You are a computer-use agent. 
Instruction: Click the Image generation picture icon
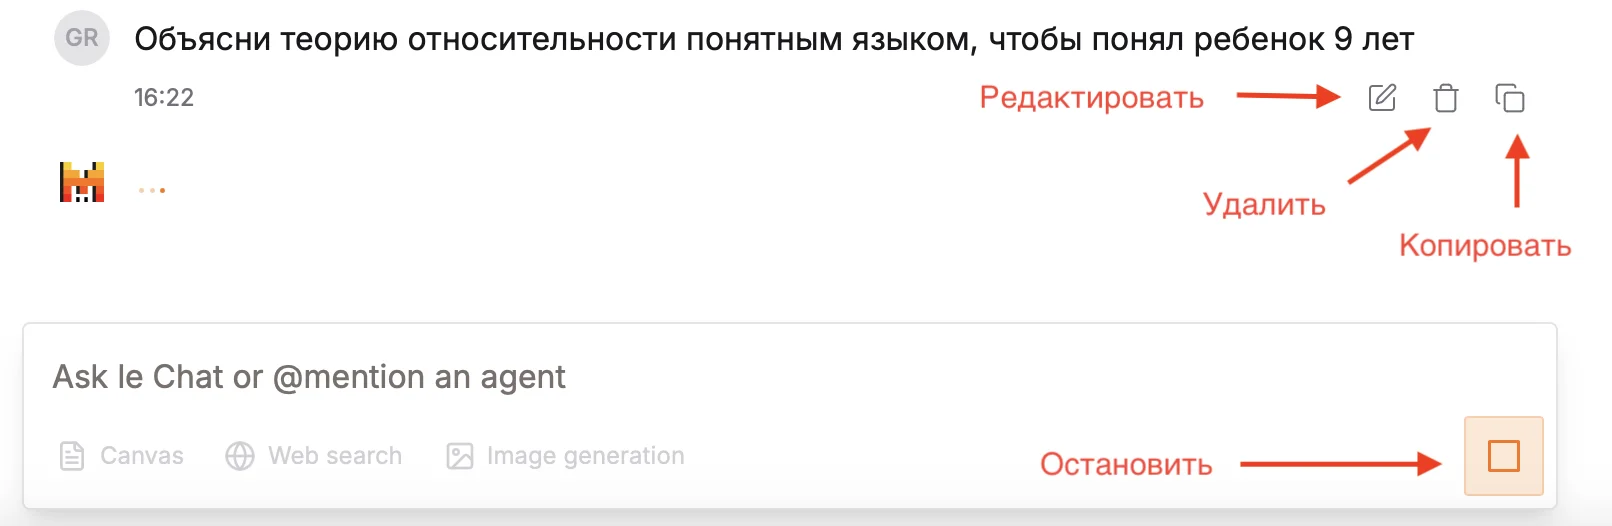460,456
